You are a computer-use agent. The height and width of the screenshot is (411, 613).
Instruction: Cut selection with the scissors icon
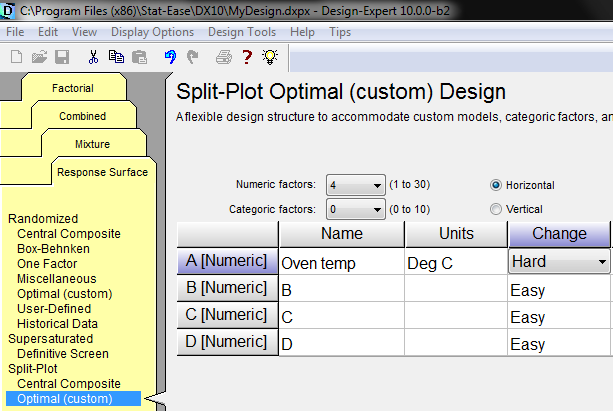point(93,57)
